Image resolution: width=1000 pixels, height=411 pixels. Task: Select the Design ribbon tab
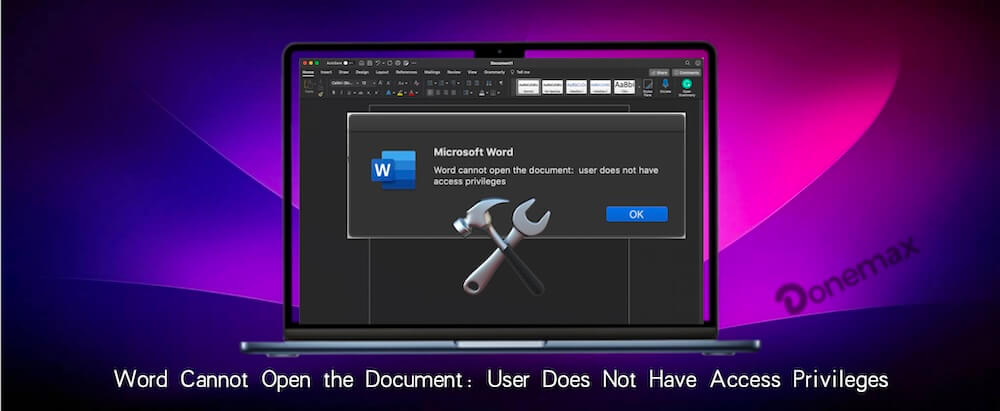(362, 72)
